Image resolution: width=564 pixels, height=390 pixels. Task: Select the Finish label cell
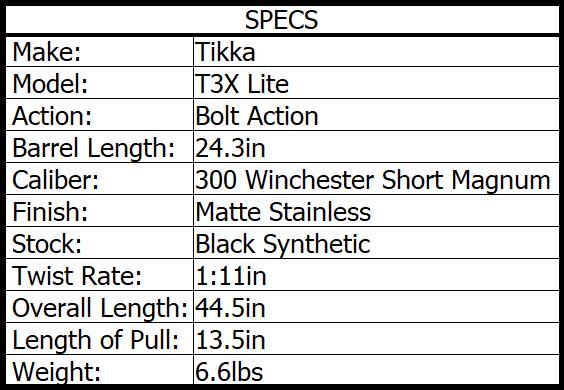point(100,211)
